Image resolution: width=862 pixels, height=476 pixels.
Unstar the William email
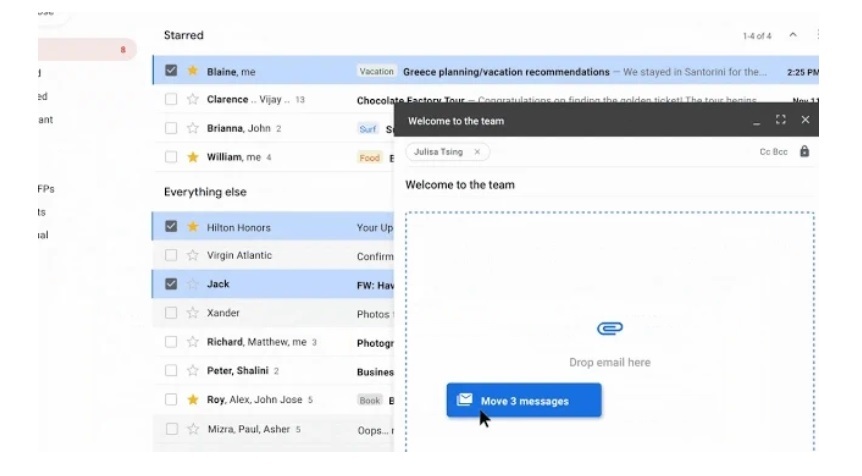coord(193,157)
